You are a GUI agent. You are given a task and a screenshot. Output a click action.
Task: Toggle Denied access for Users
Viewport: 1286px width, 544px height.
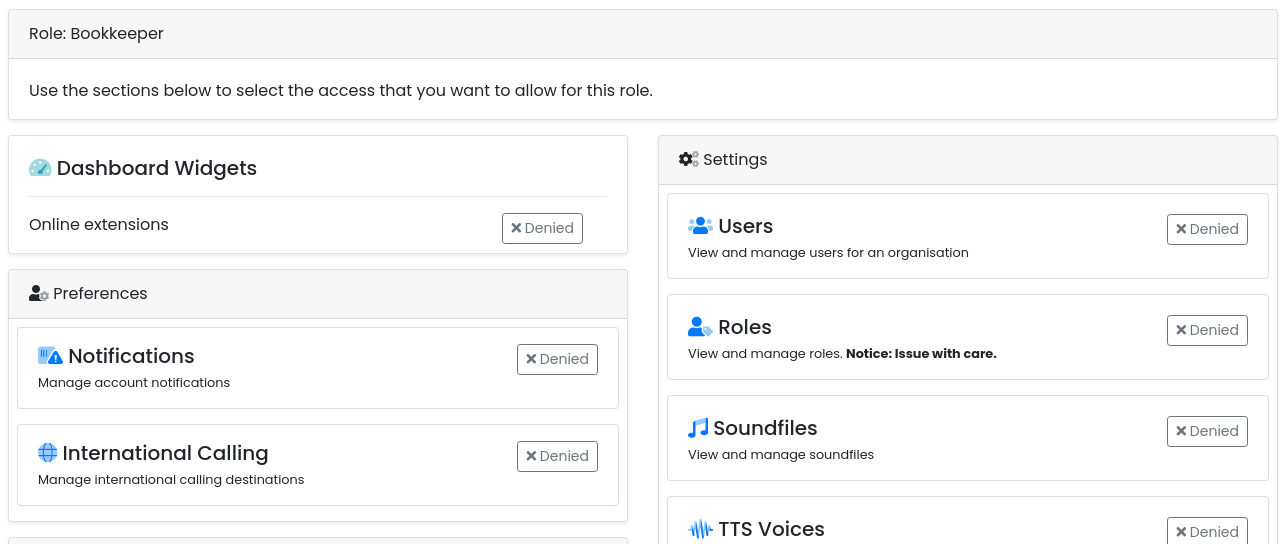coord(1207,229)
